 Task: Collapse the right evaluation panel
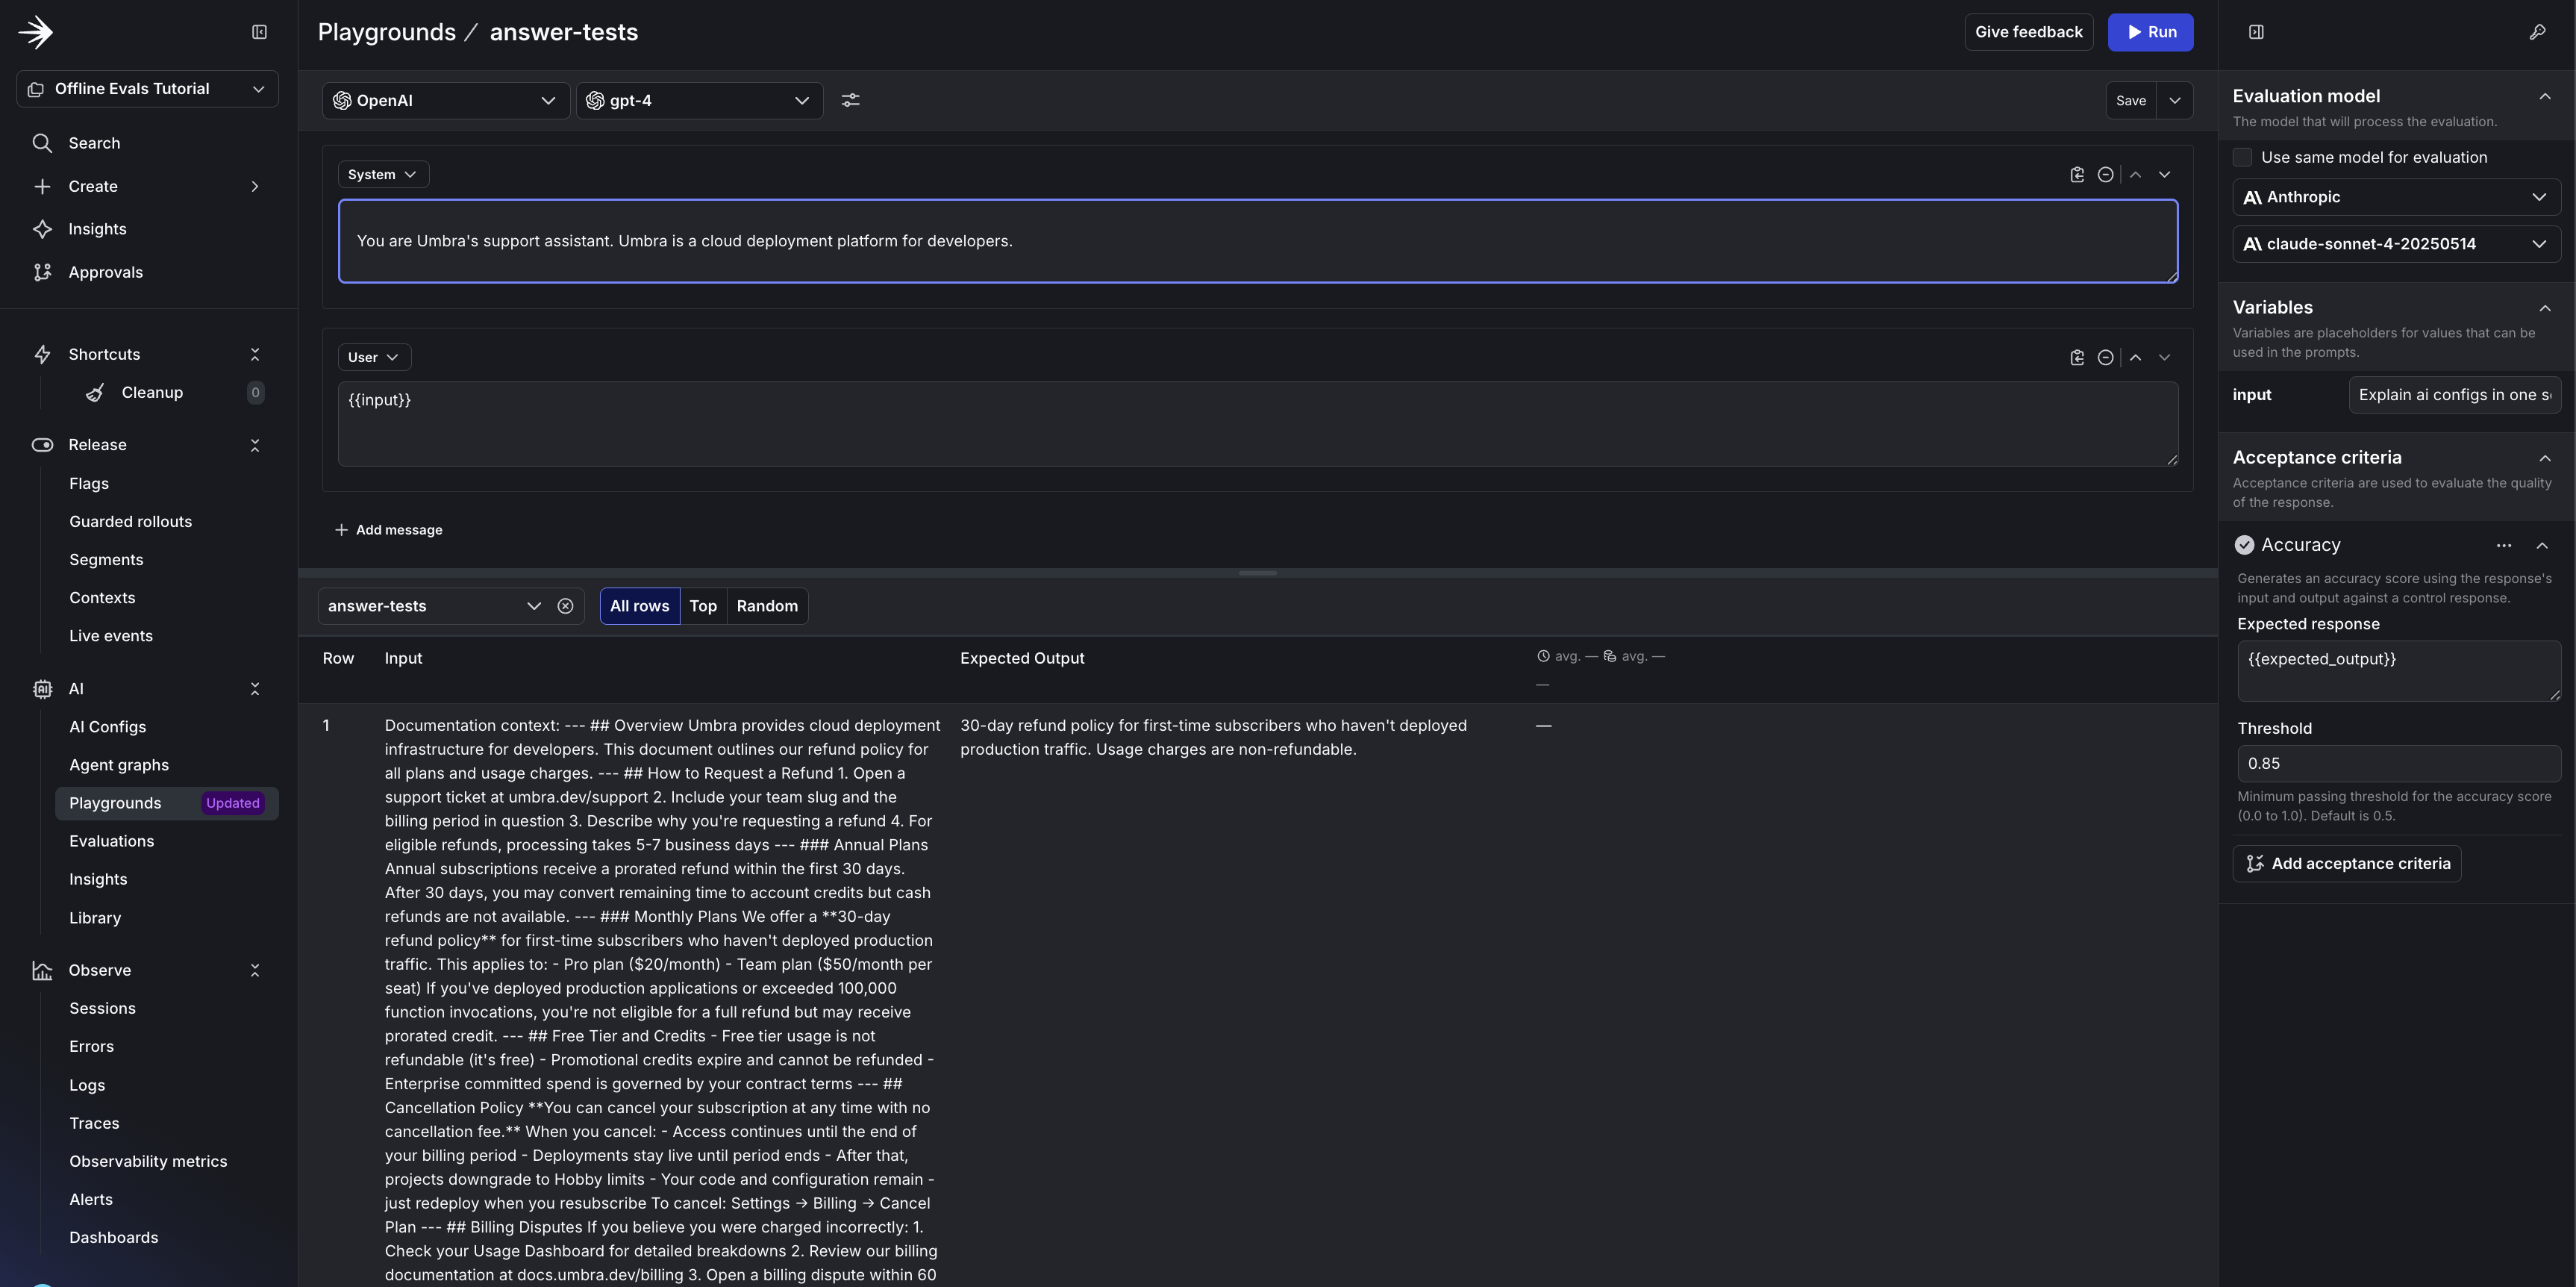[x=2256, y=32]
